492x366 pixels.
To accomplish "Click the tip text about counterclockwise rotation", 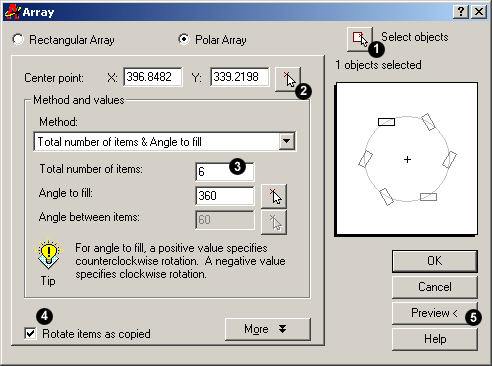I will point(180,261).
